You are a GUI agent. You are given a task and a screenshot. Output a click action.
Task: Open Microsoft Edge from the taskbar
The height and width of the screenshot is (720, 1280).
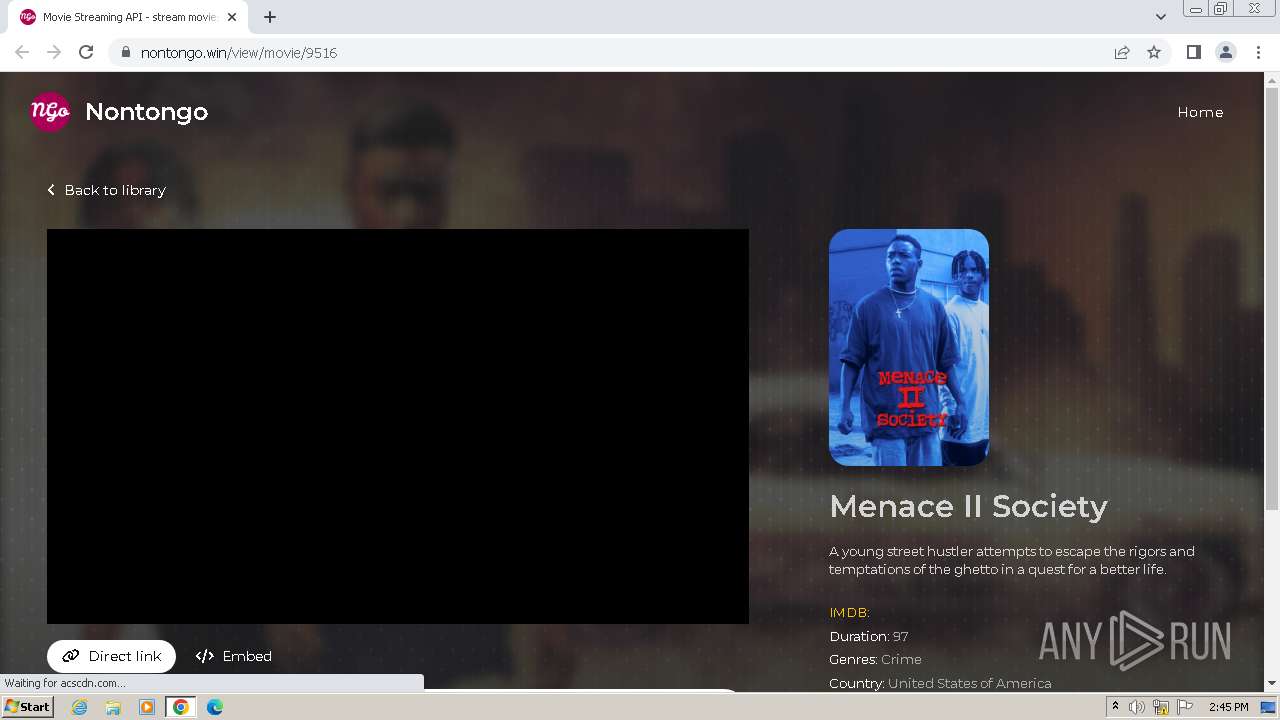(x=215, y=707)
